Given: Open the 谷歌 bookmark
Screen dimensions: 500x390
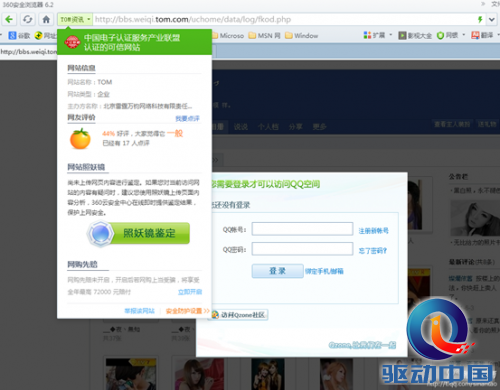Looking at the screenshot, I should point(19,35).
